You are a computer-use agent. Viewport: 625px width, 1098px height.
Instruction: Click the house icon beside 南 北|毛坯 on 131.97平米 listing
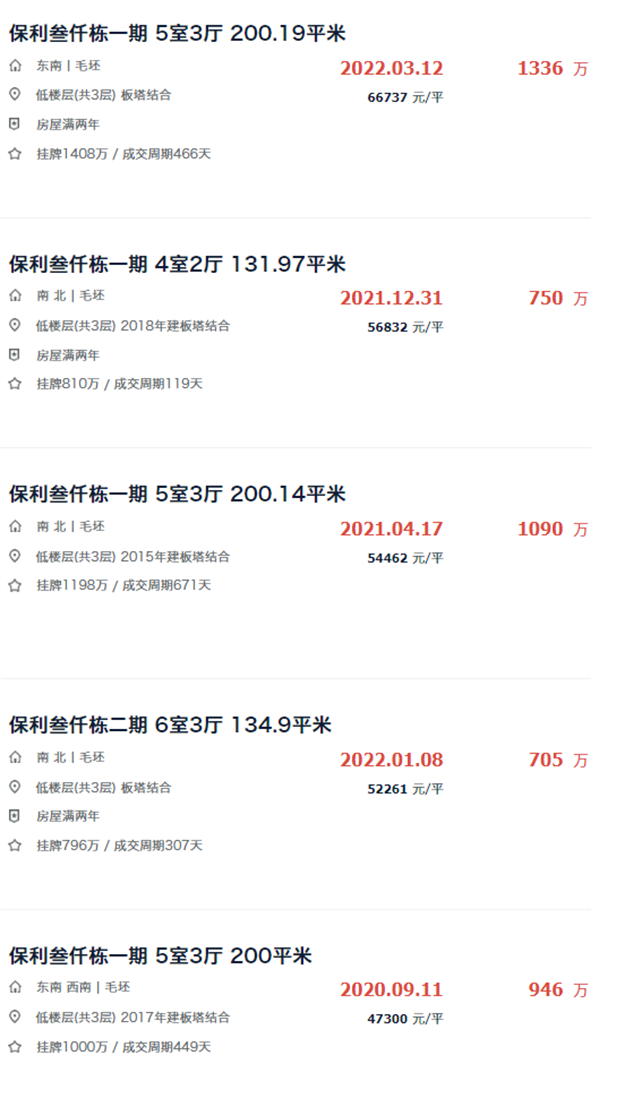14,297
